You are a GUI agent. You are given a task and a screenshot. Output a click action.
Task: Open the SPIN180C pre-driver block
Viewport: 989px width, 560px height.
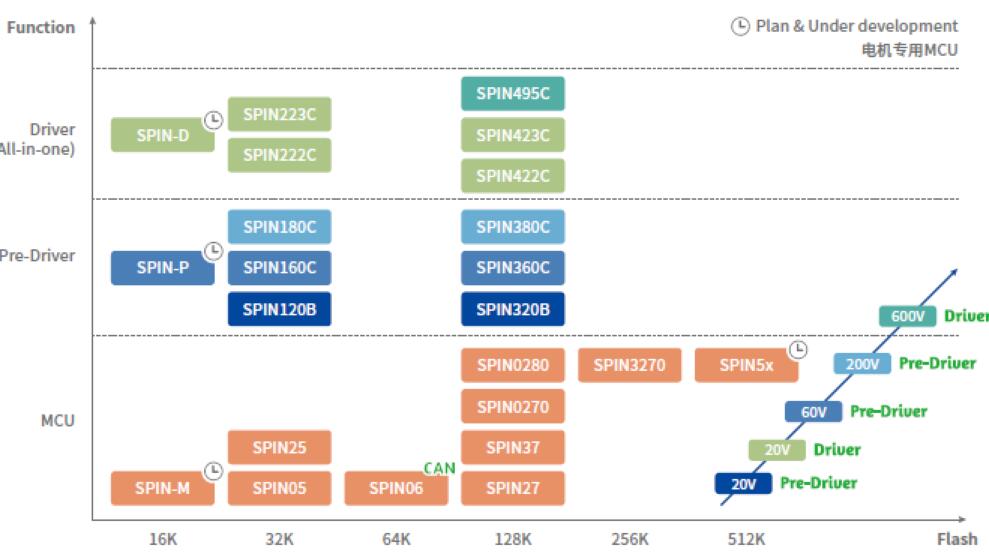click(x=279, y=227)
